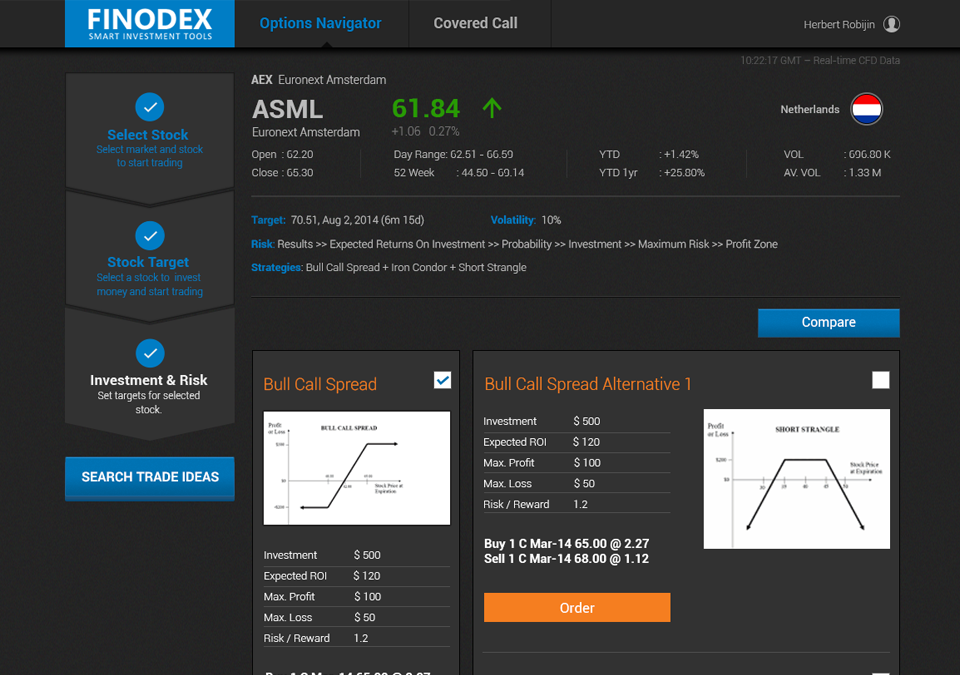Click the Investment & Risk checkmark icon
This screenshot has width=960, height=675.
tap(149, 353)
